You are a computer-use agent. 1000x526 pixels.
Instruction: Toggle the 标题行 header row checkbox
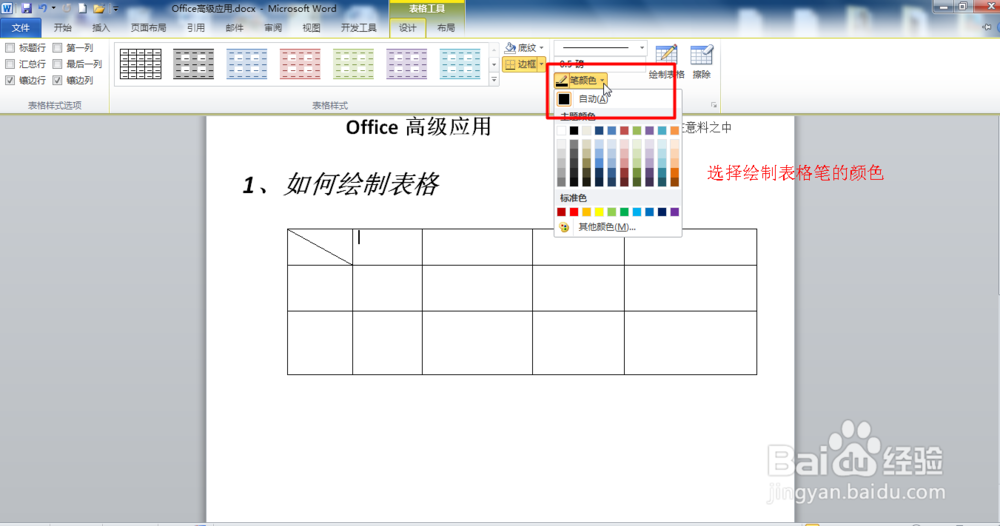tap(10, 48)
